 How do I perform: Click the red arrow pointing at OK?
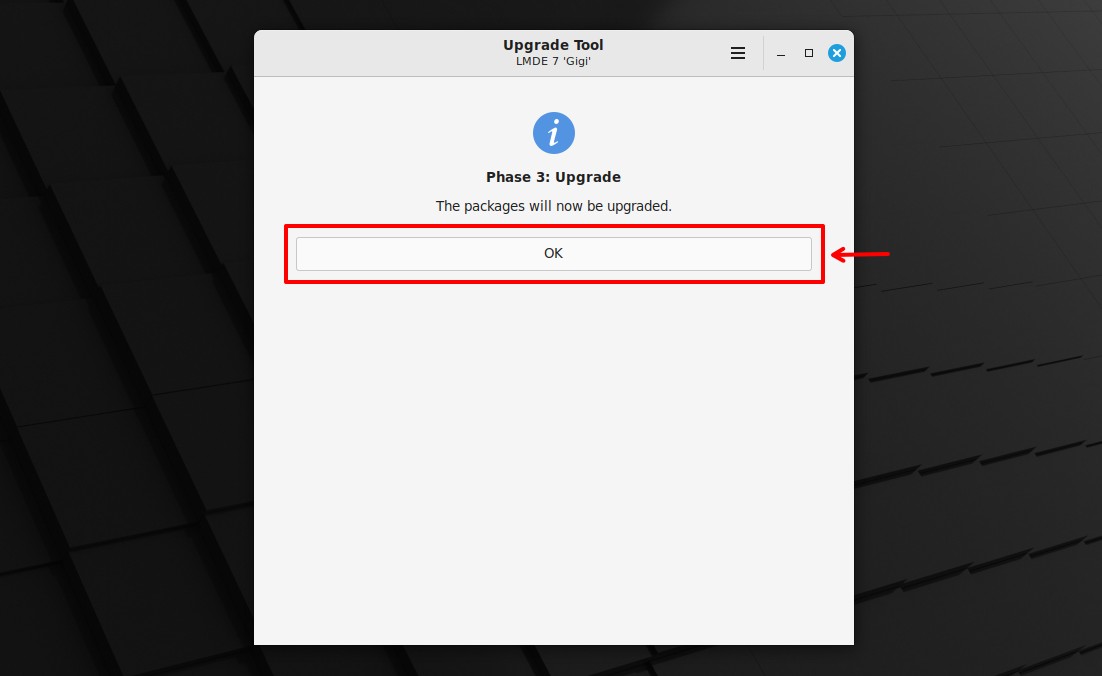click(x=860, y=254)
